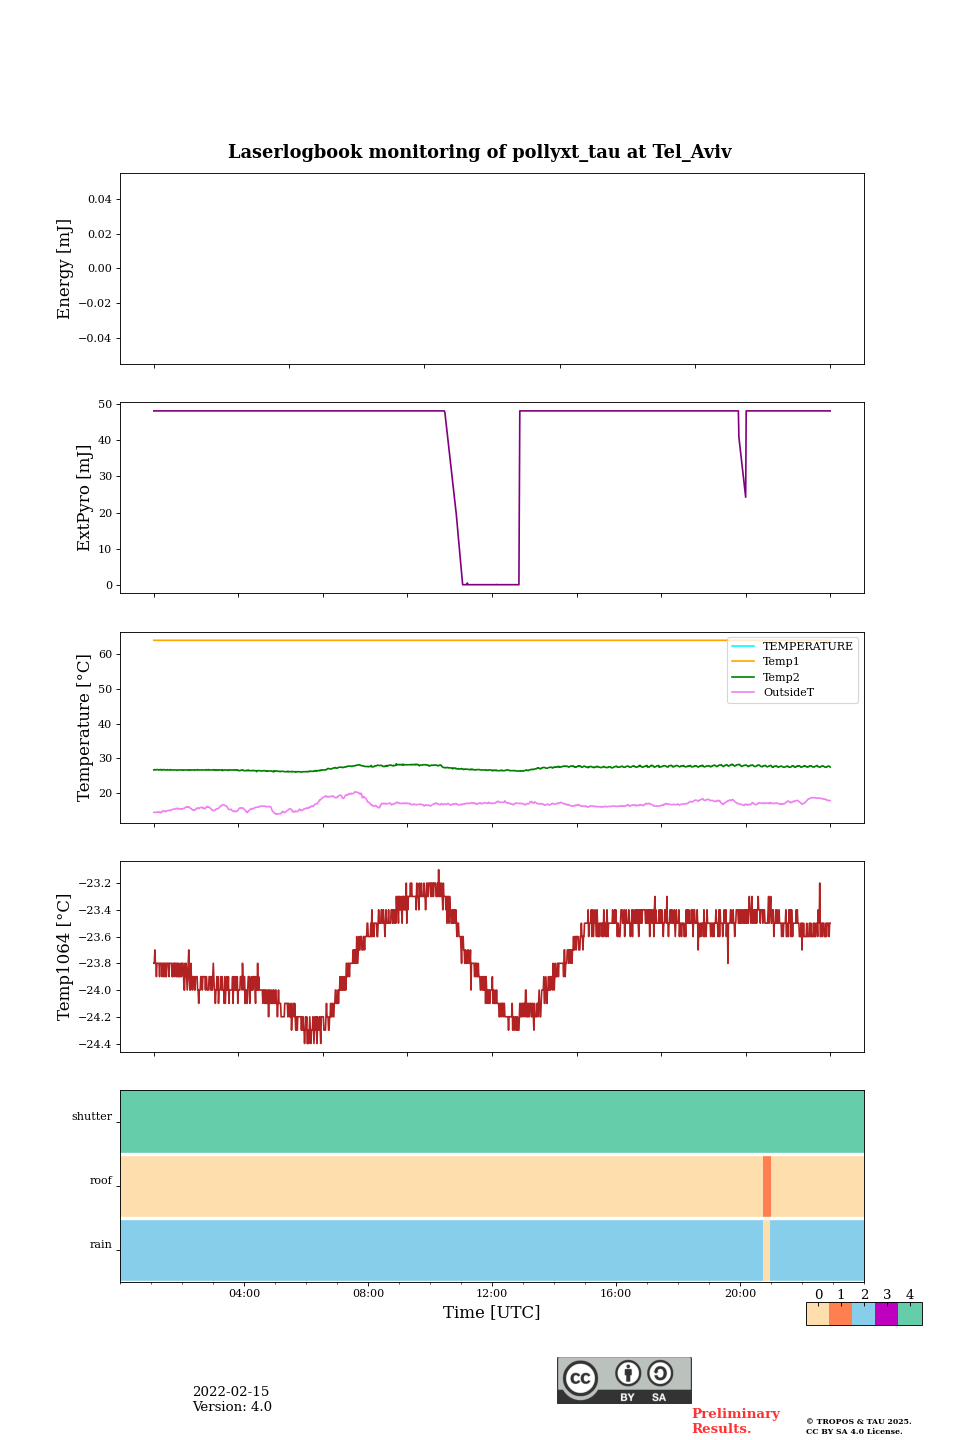This screenshot has width=960, height=1440.
Task: Click the Temp1 legend entry
Action: coord(766,662)
